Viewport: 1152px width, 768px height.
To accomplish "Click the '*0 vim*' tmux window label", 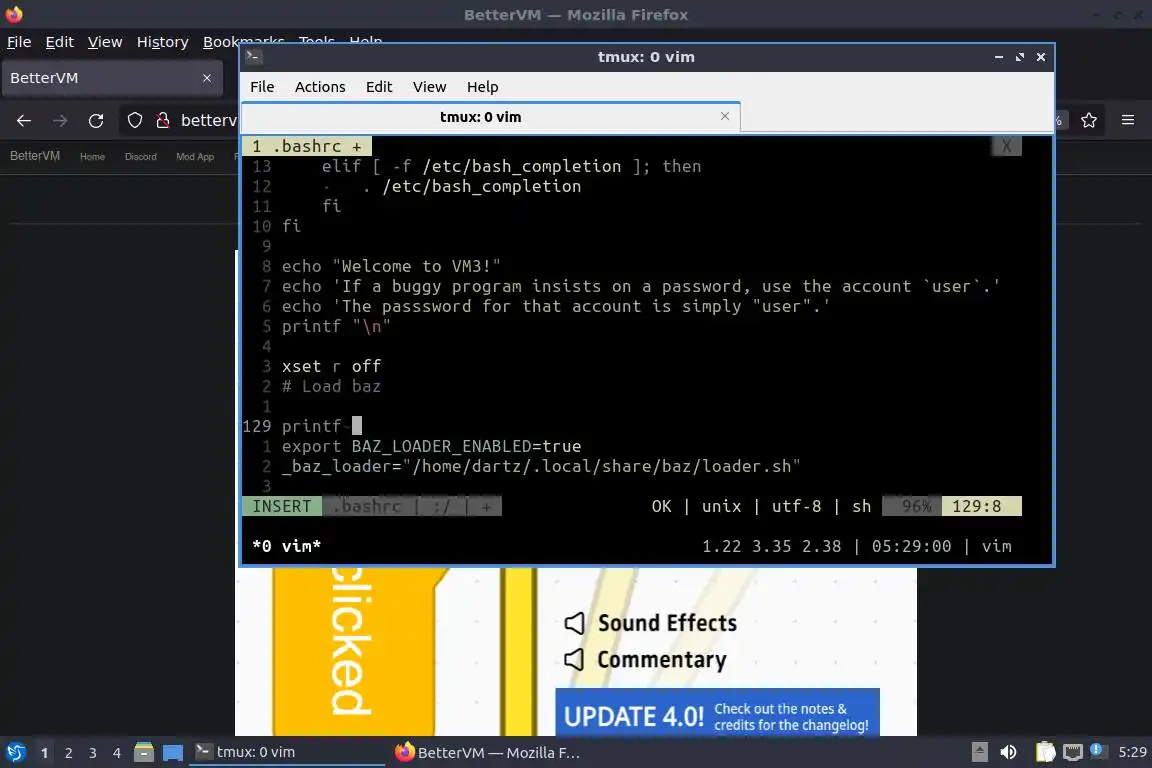I will click(287, 546).
